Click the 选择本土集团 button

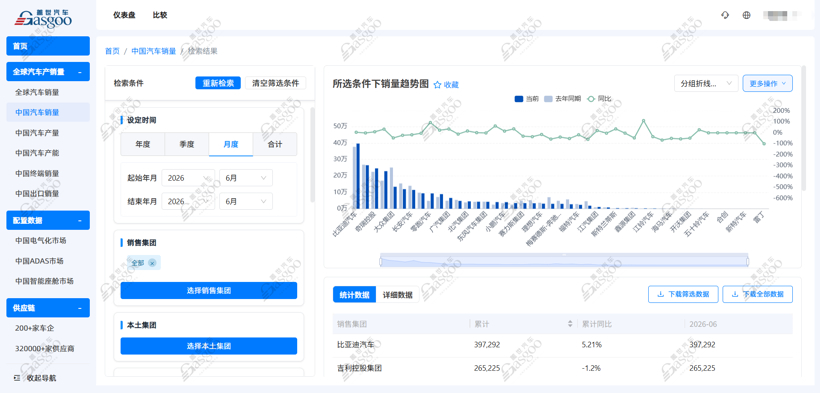[x=209, y=346]
